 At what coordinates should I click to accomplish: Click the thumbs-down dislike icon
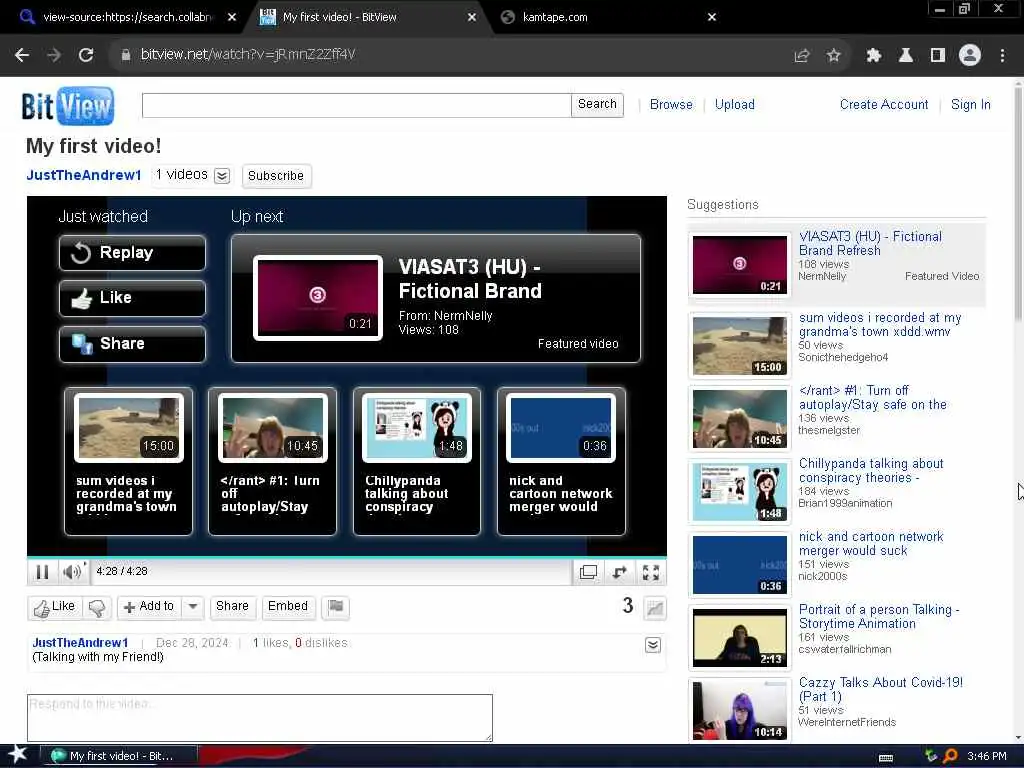(97, 607)
